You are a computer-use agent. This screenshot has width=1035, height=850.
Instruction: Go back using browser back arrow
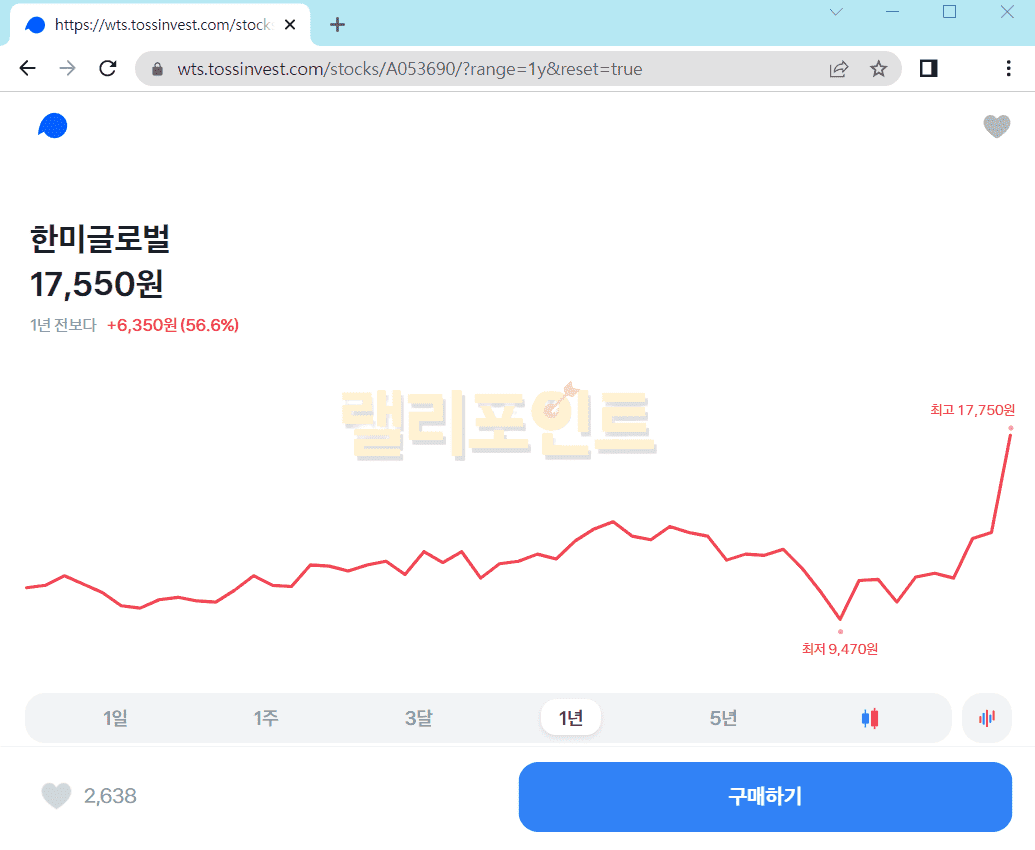27,68
